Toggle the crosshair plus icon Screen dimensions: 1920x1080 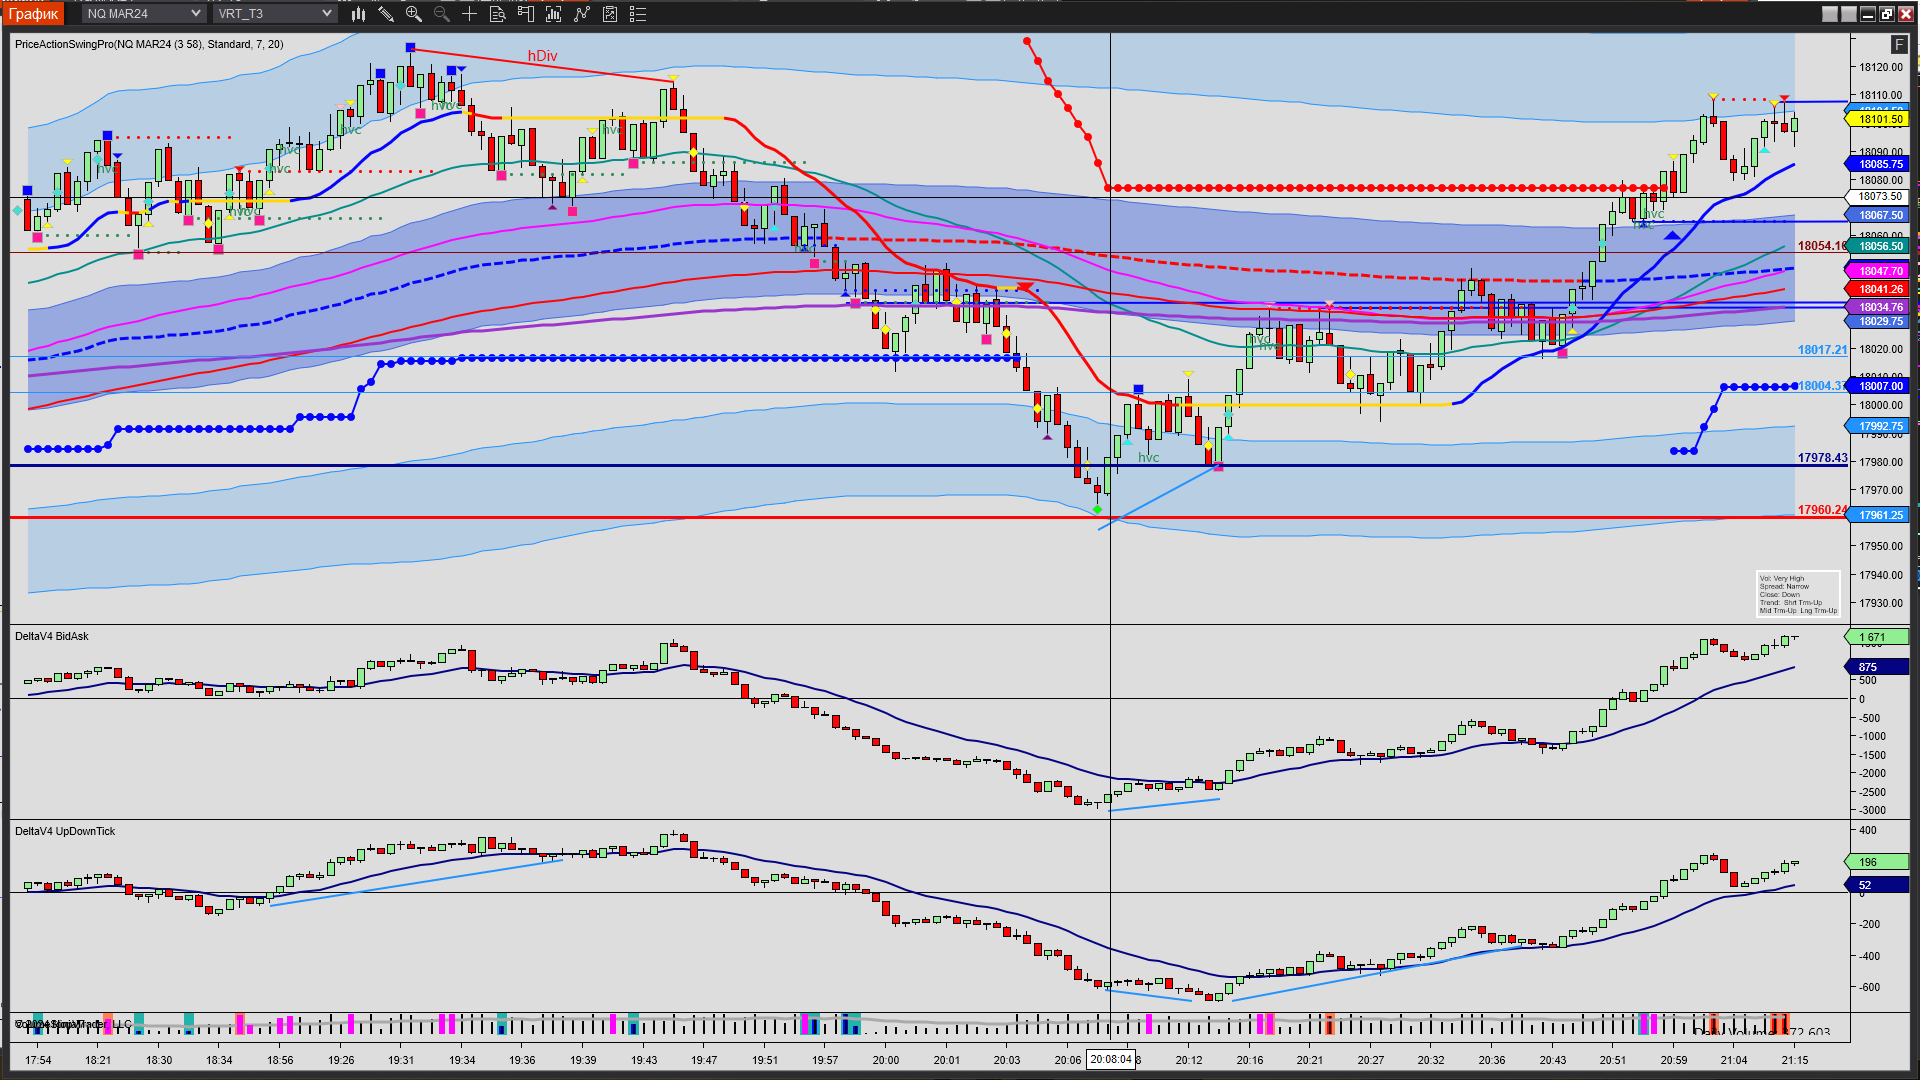[469, 14]
